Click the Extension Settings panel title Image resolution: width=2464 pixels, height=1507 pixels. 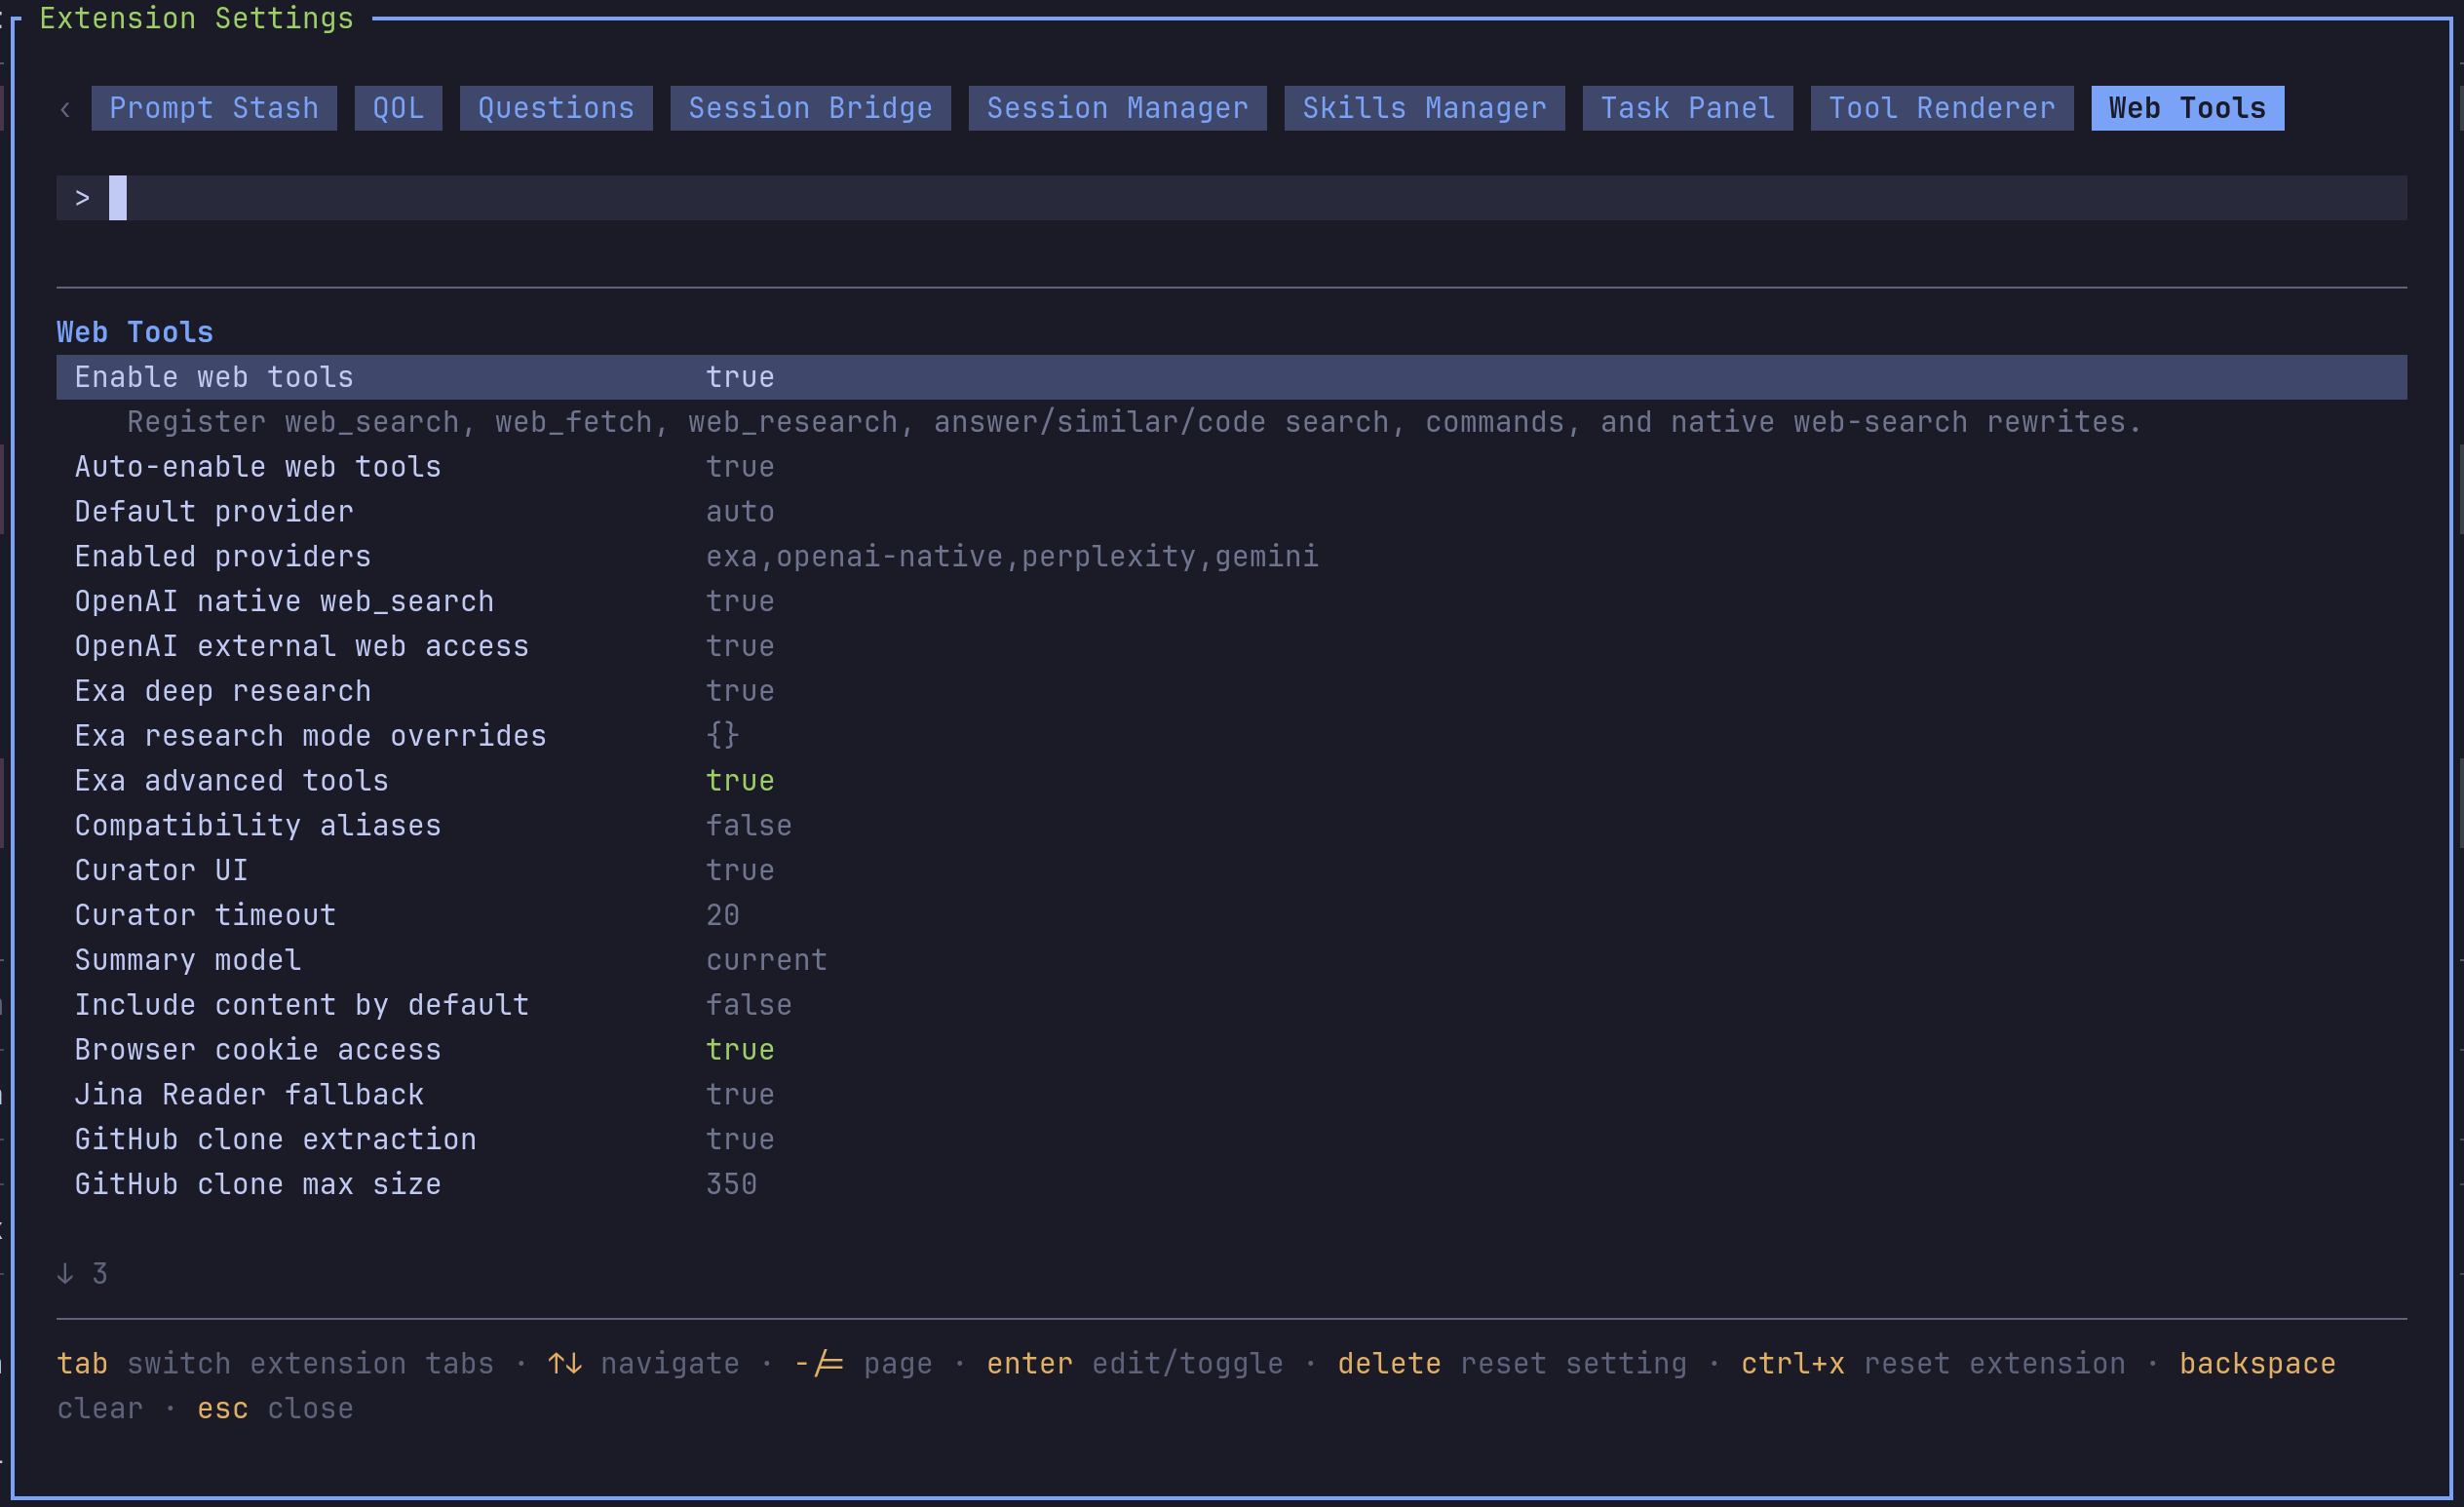tap(196, 19)
